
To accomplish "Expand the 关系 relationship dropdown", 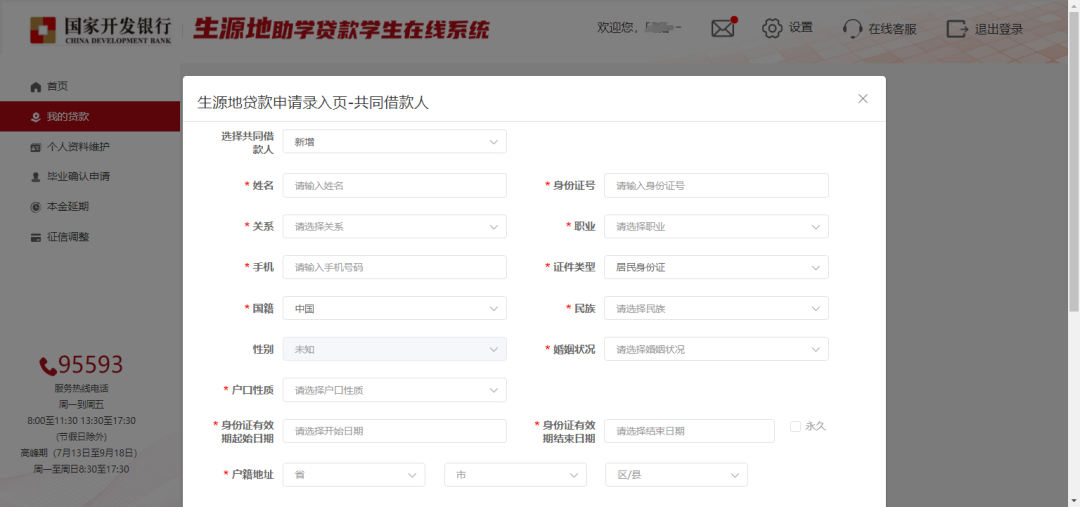I will (394, 226).
